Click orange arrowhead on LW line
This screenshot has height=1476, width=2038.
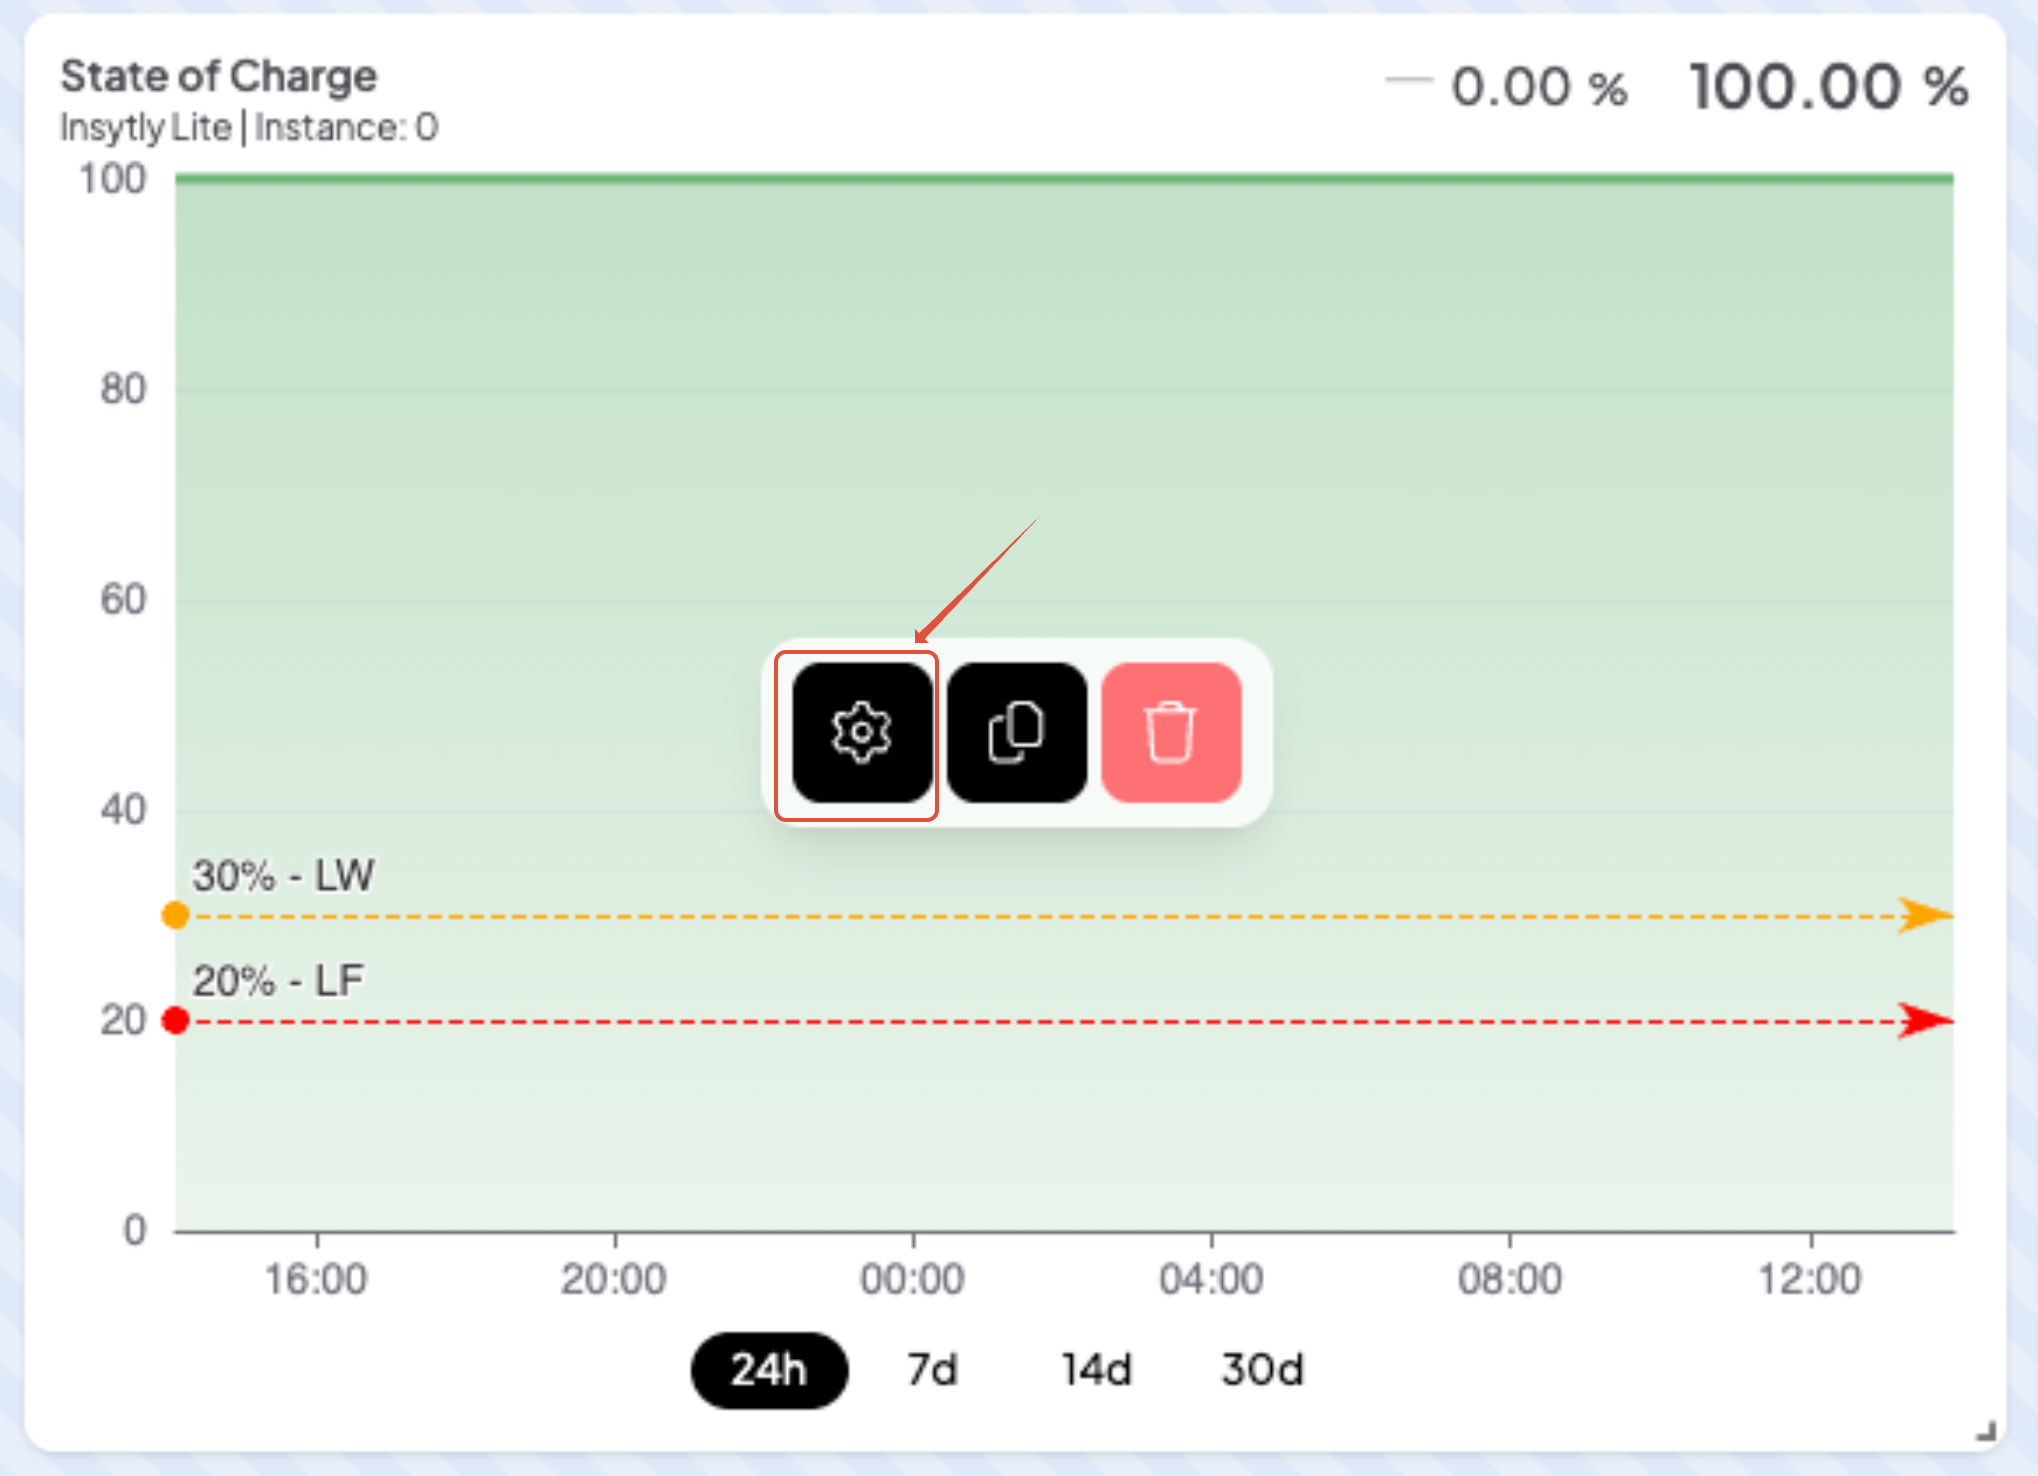(x=1923, y=915)
